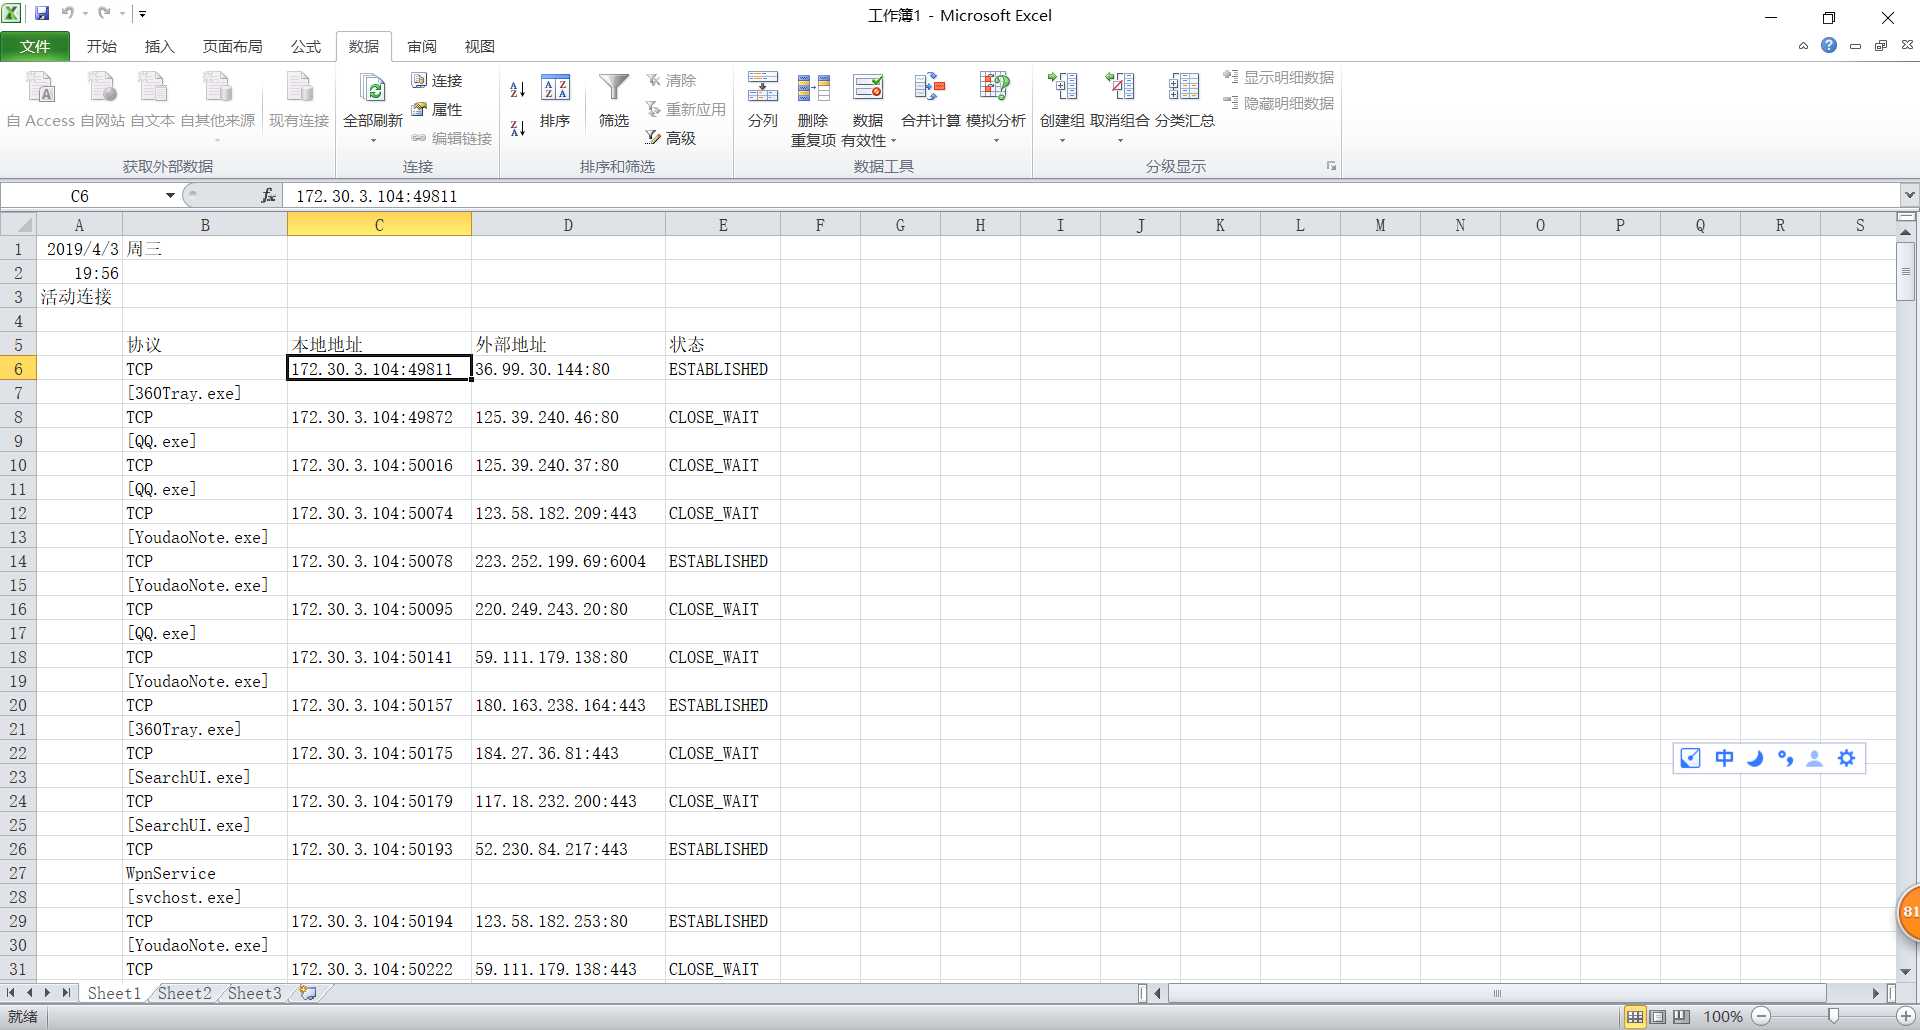Viewport: 1920px width, 1030px height.
Task: Switch to the 公式 Formulas tab
Action: [x=305, y=46]
